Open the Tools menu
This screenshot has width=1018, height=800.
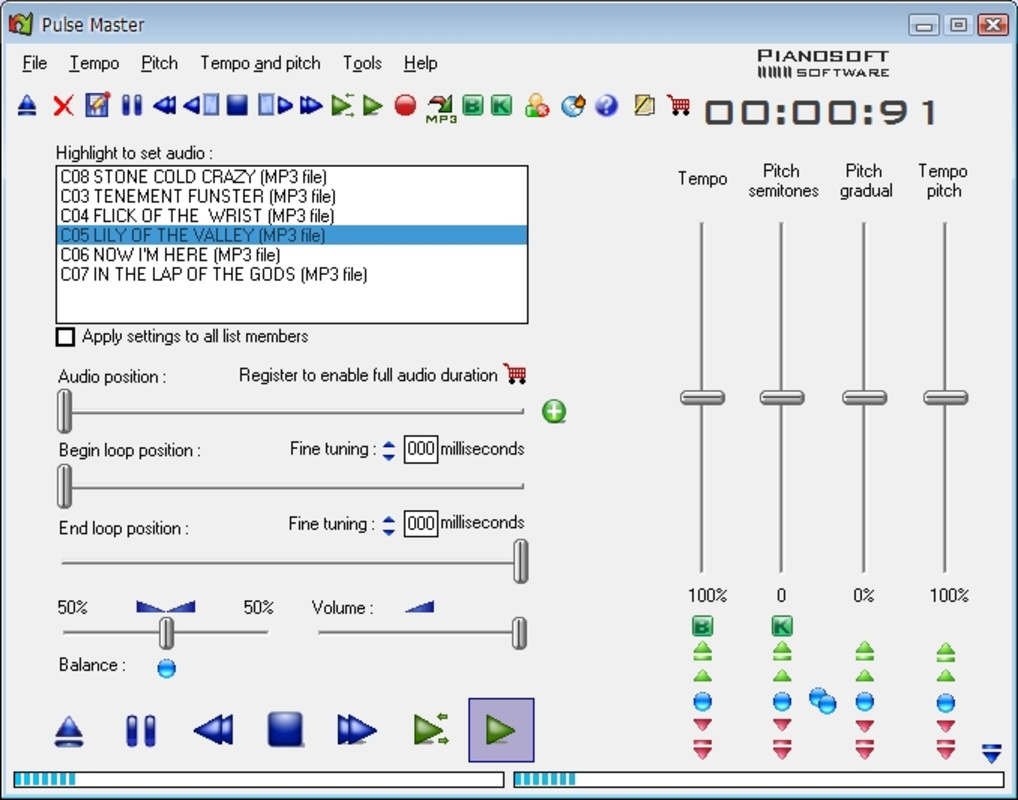[x=362, y=63]
